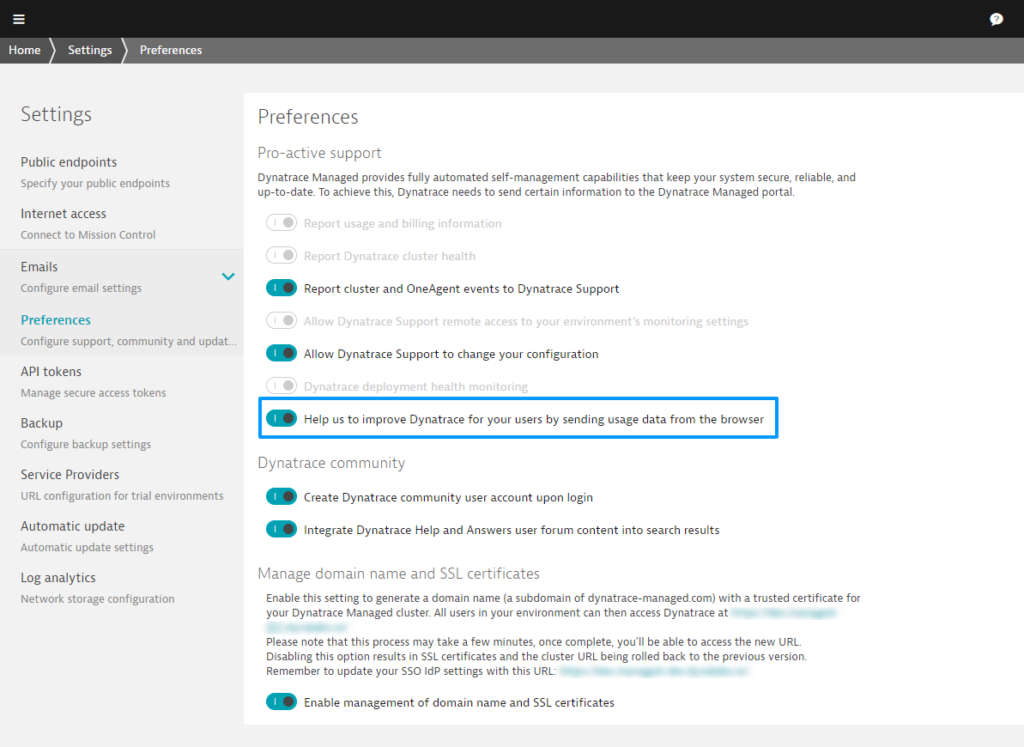Open Internet access settings
The image size is (1024, 747).
tap(63, 214)
